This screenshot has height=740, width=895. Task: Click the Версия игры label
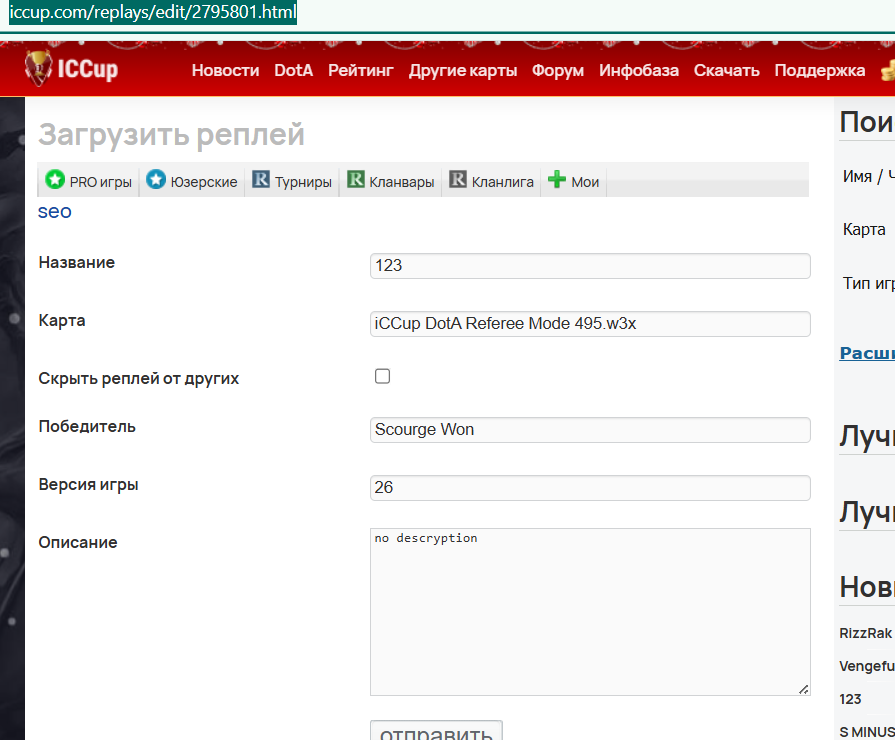88,484
